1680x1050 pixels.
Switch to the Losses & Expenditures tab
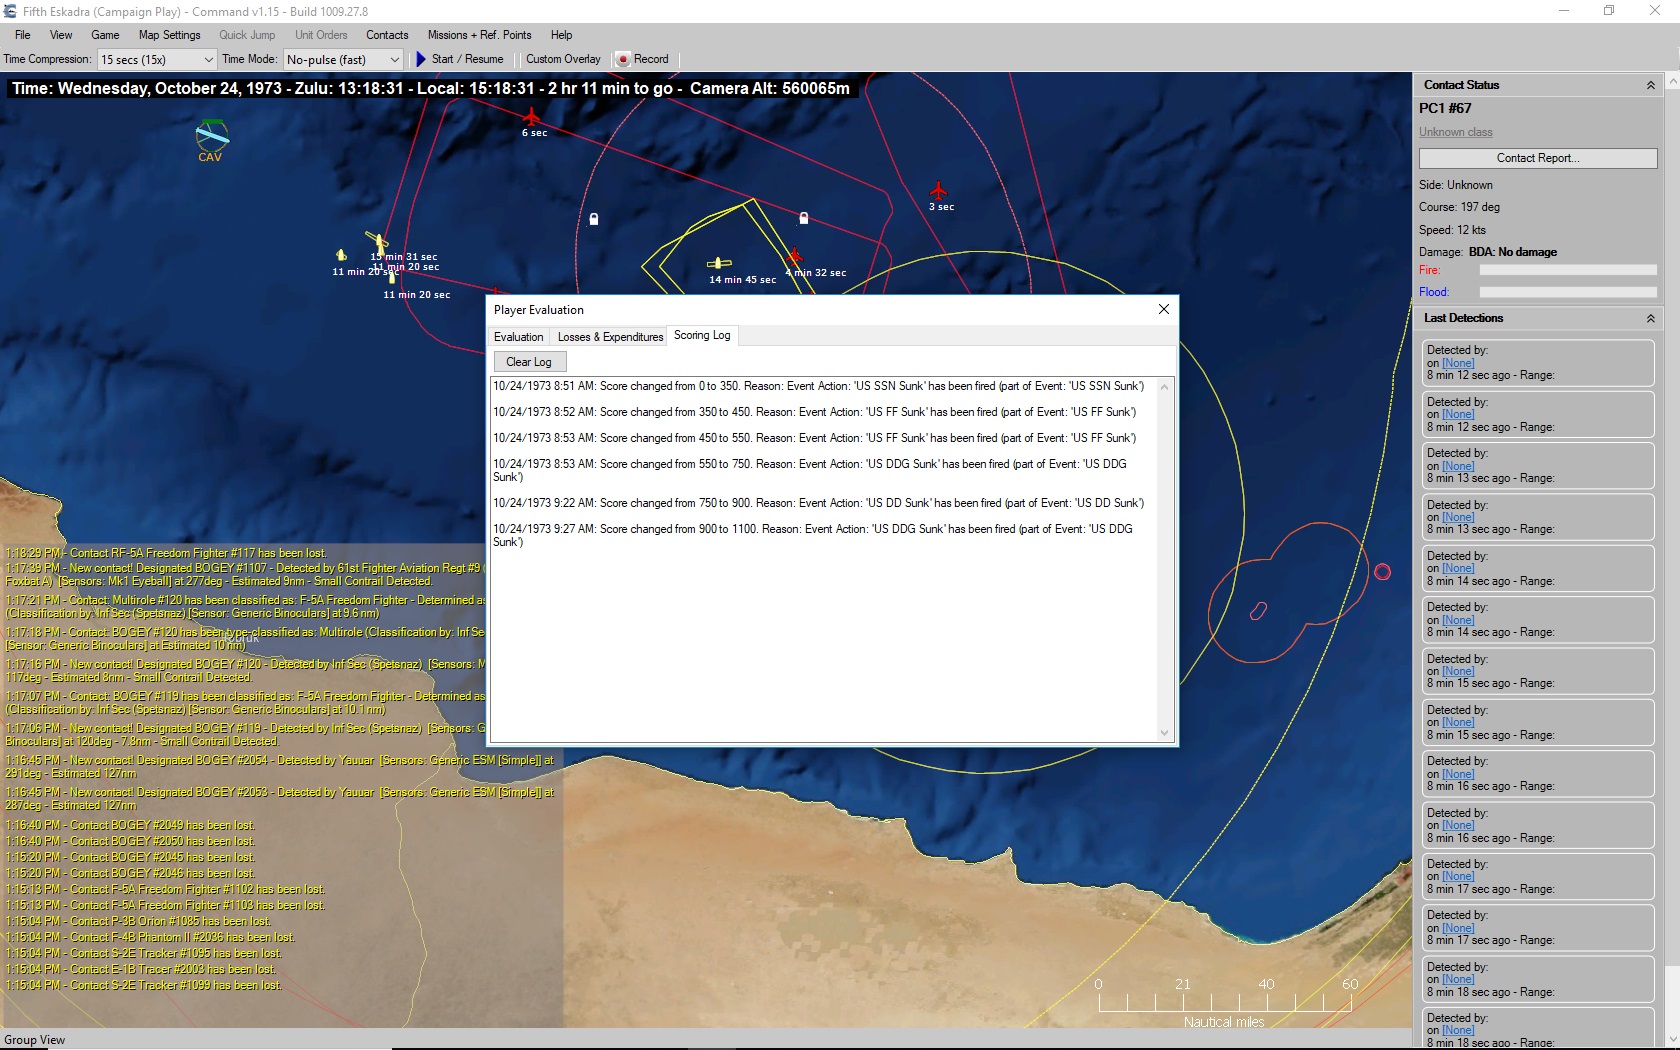click(x=610, y=337)
